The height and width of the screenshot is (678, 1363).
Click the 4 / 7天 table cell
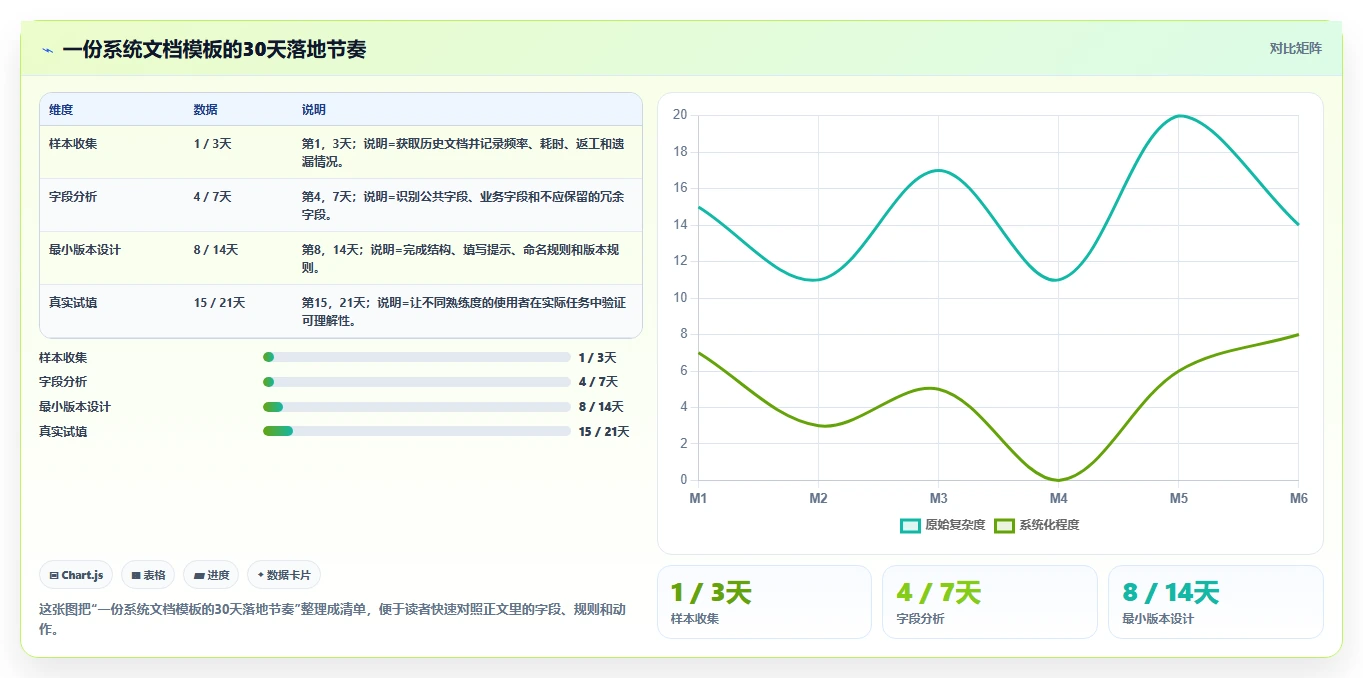[212, 197]
